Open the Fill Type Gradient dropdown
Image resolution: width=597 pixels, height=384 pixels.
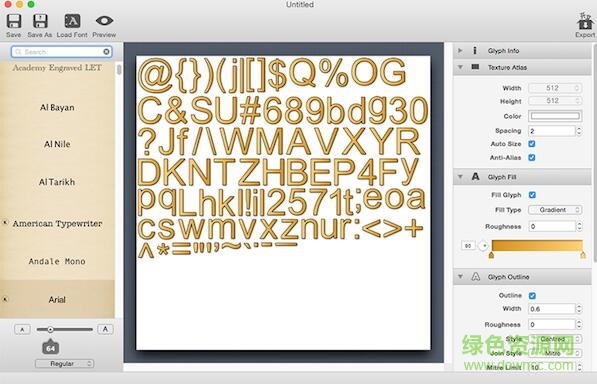click(x=555, y=210)
